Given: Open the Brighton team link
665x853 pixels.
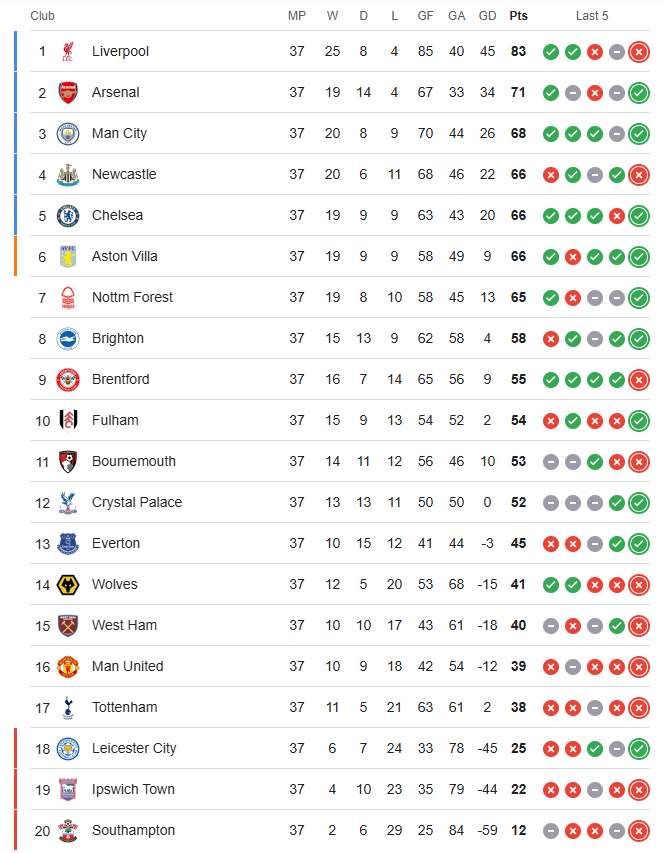Looking at the screenshot, I should tap(118, 338).
